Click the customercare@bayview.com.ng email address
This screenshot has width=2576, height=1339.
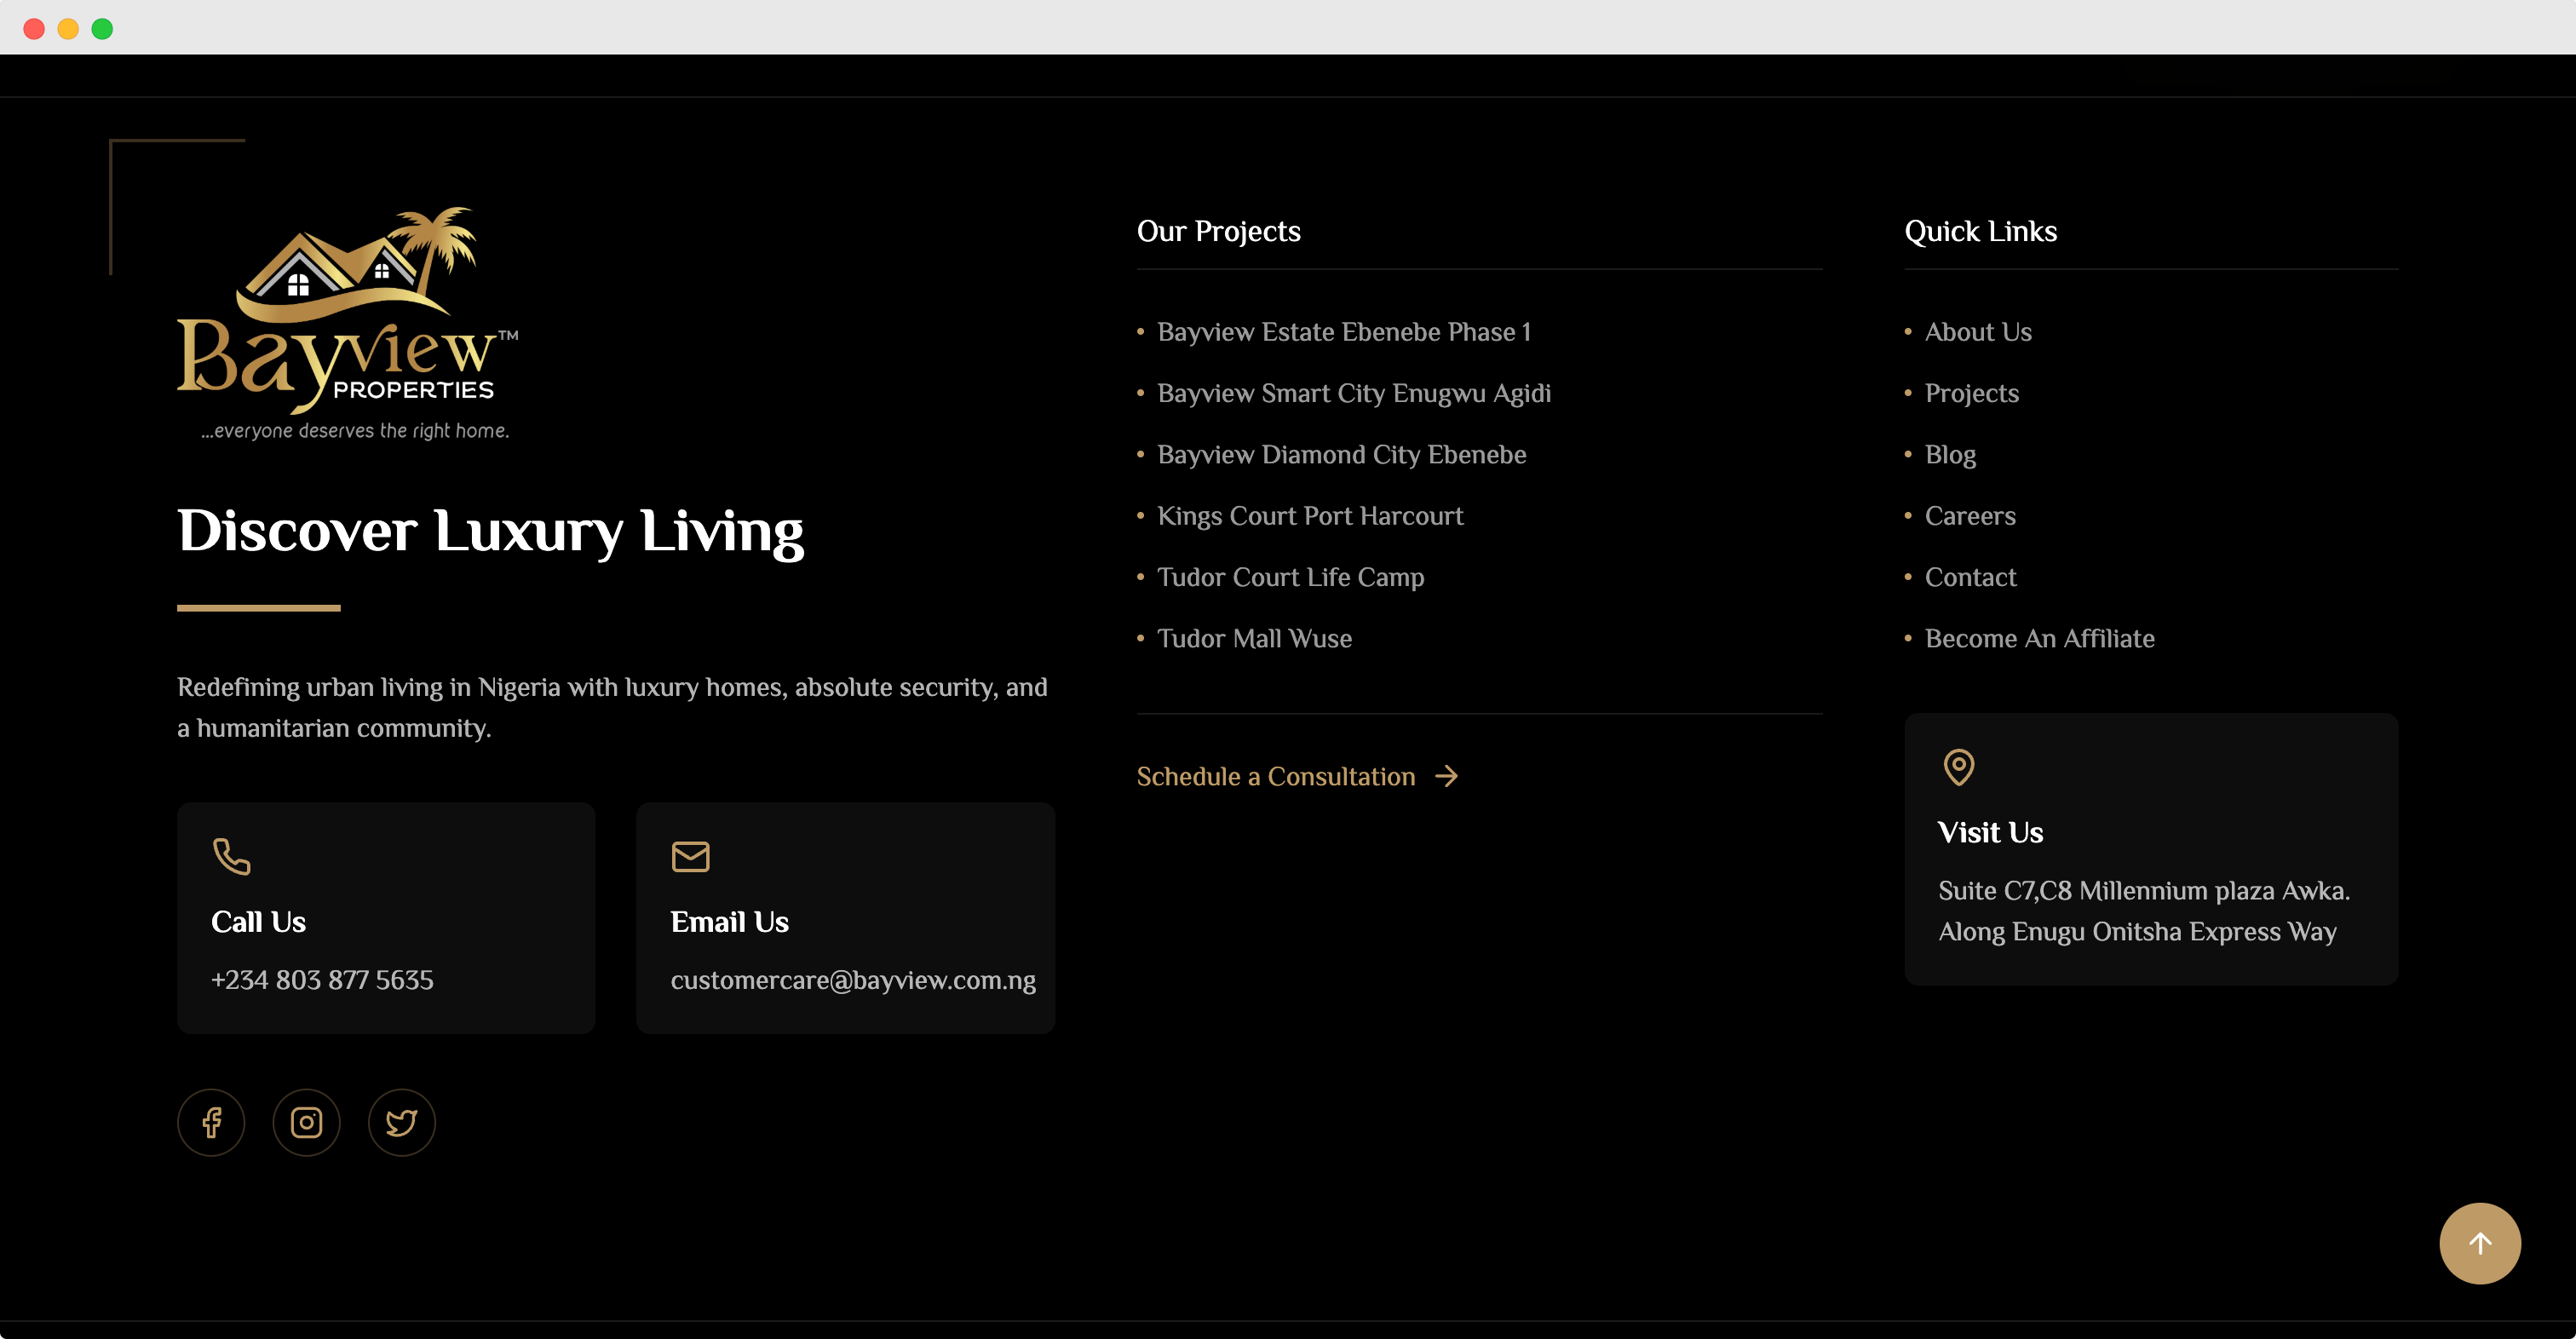pyautogui.click(x=854, y=980)
